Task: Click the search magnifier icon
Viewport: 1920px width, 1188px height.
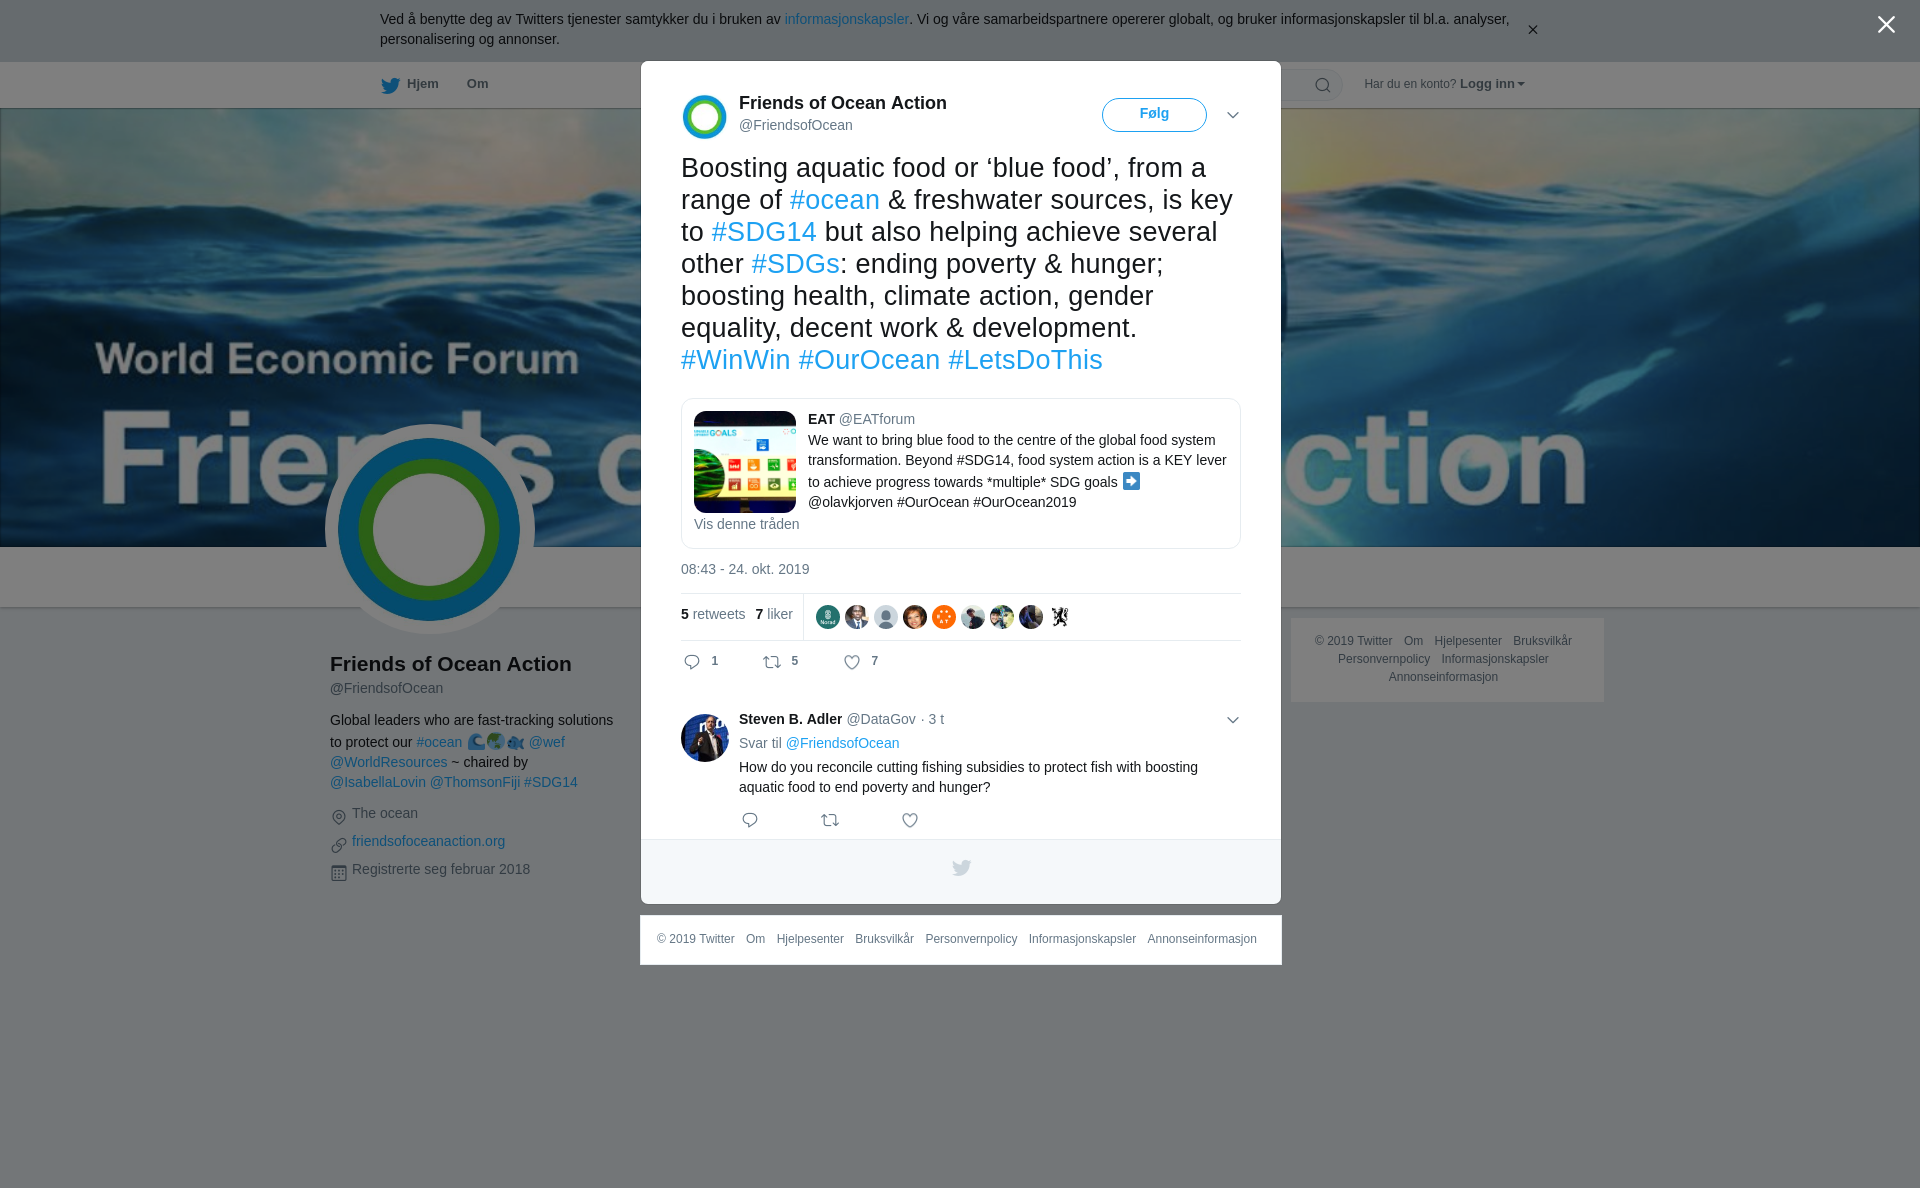Action: [x=1323, y=85]
